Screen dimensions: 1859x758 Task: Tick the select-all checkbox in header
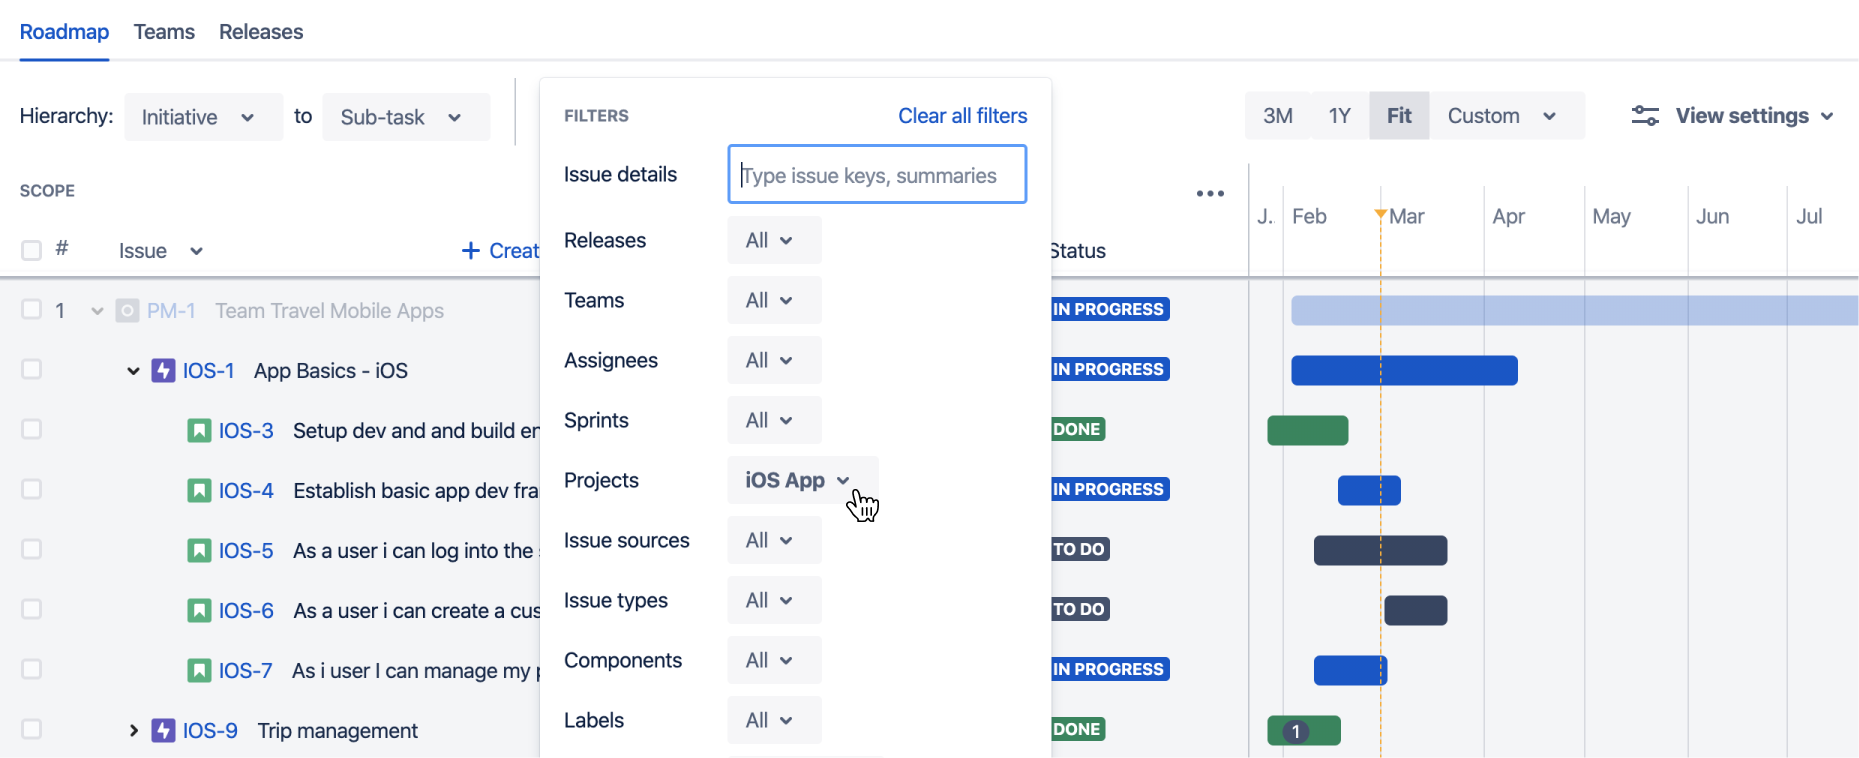coord(32,250)
